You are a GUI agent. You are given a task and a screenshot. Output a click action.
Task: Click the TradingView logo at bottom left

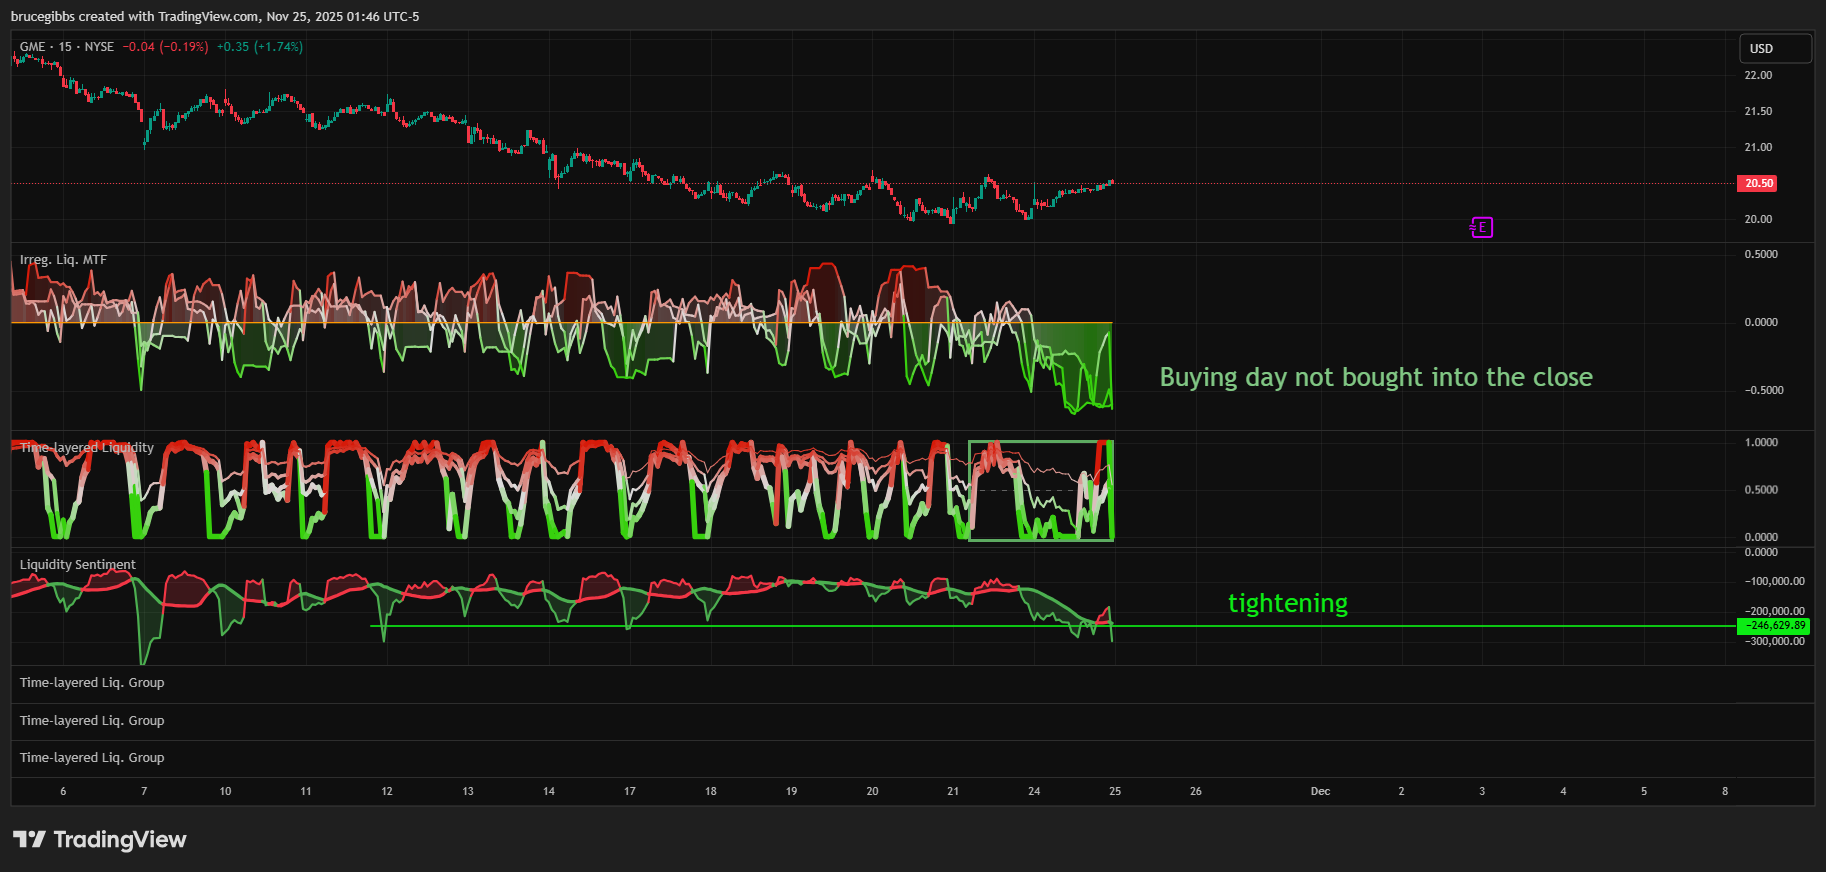(x=100, y=839)
